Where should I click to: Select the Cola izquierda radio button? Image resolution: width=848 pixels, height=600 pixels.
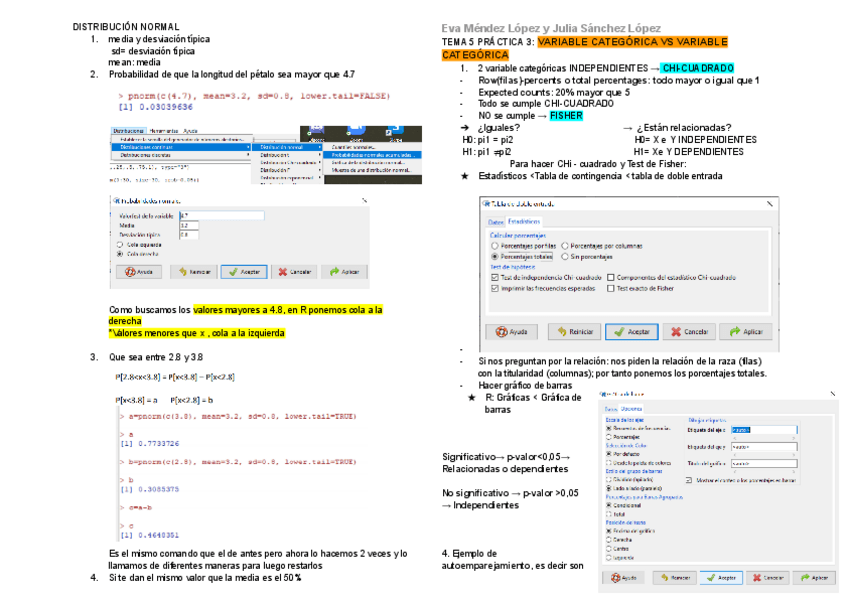[120, 245]
